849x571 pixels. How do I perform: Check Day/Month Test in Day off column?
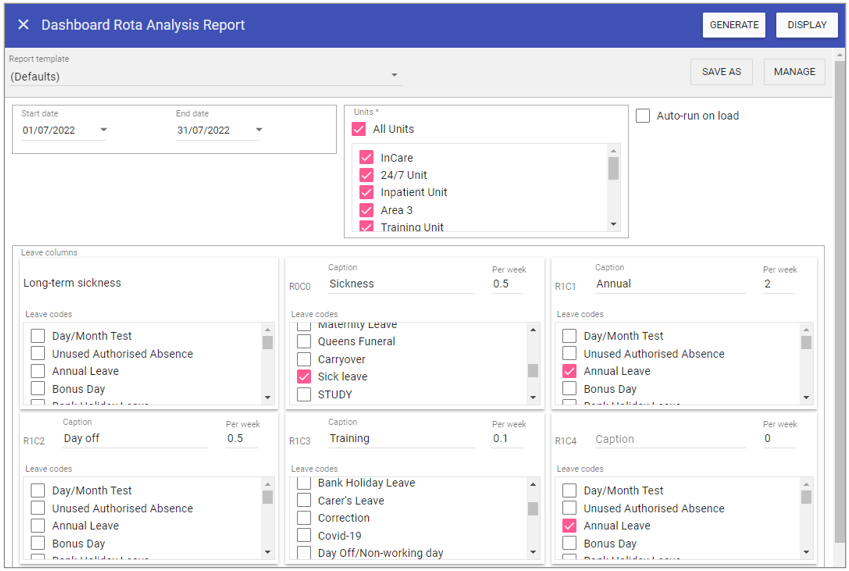38,490
